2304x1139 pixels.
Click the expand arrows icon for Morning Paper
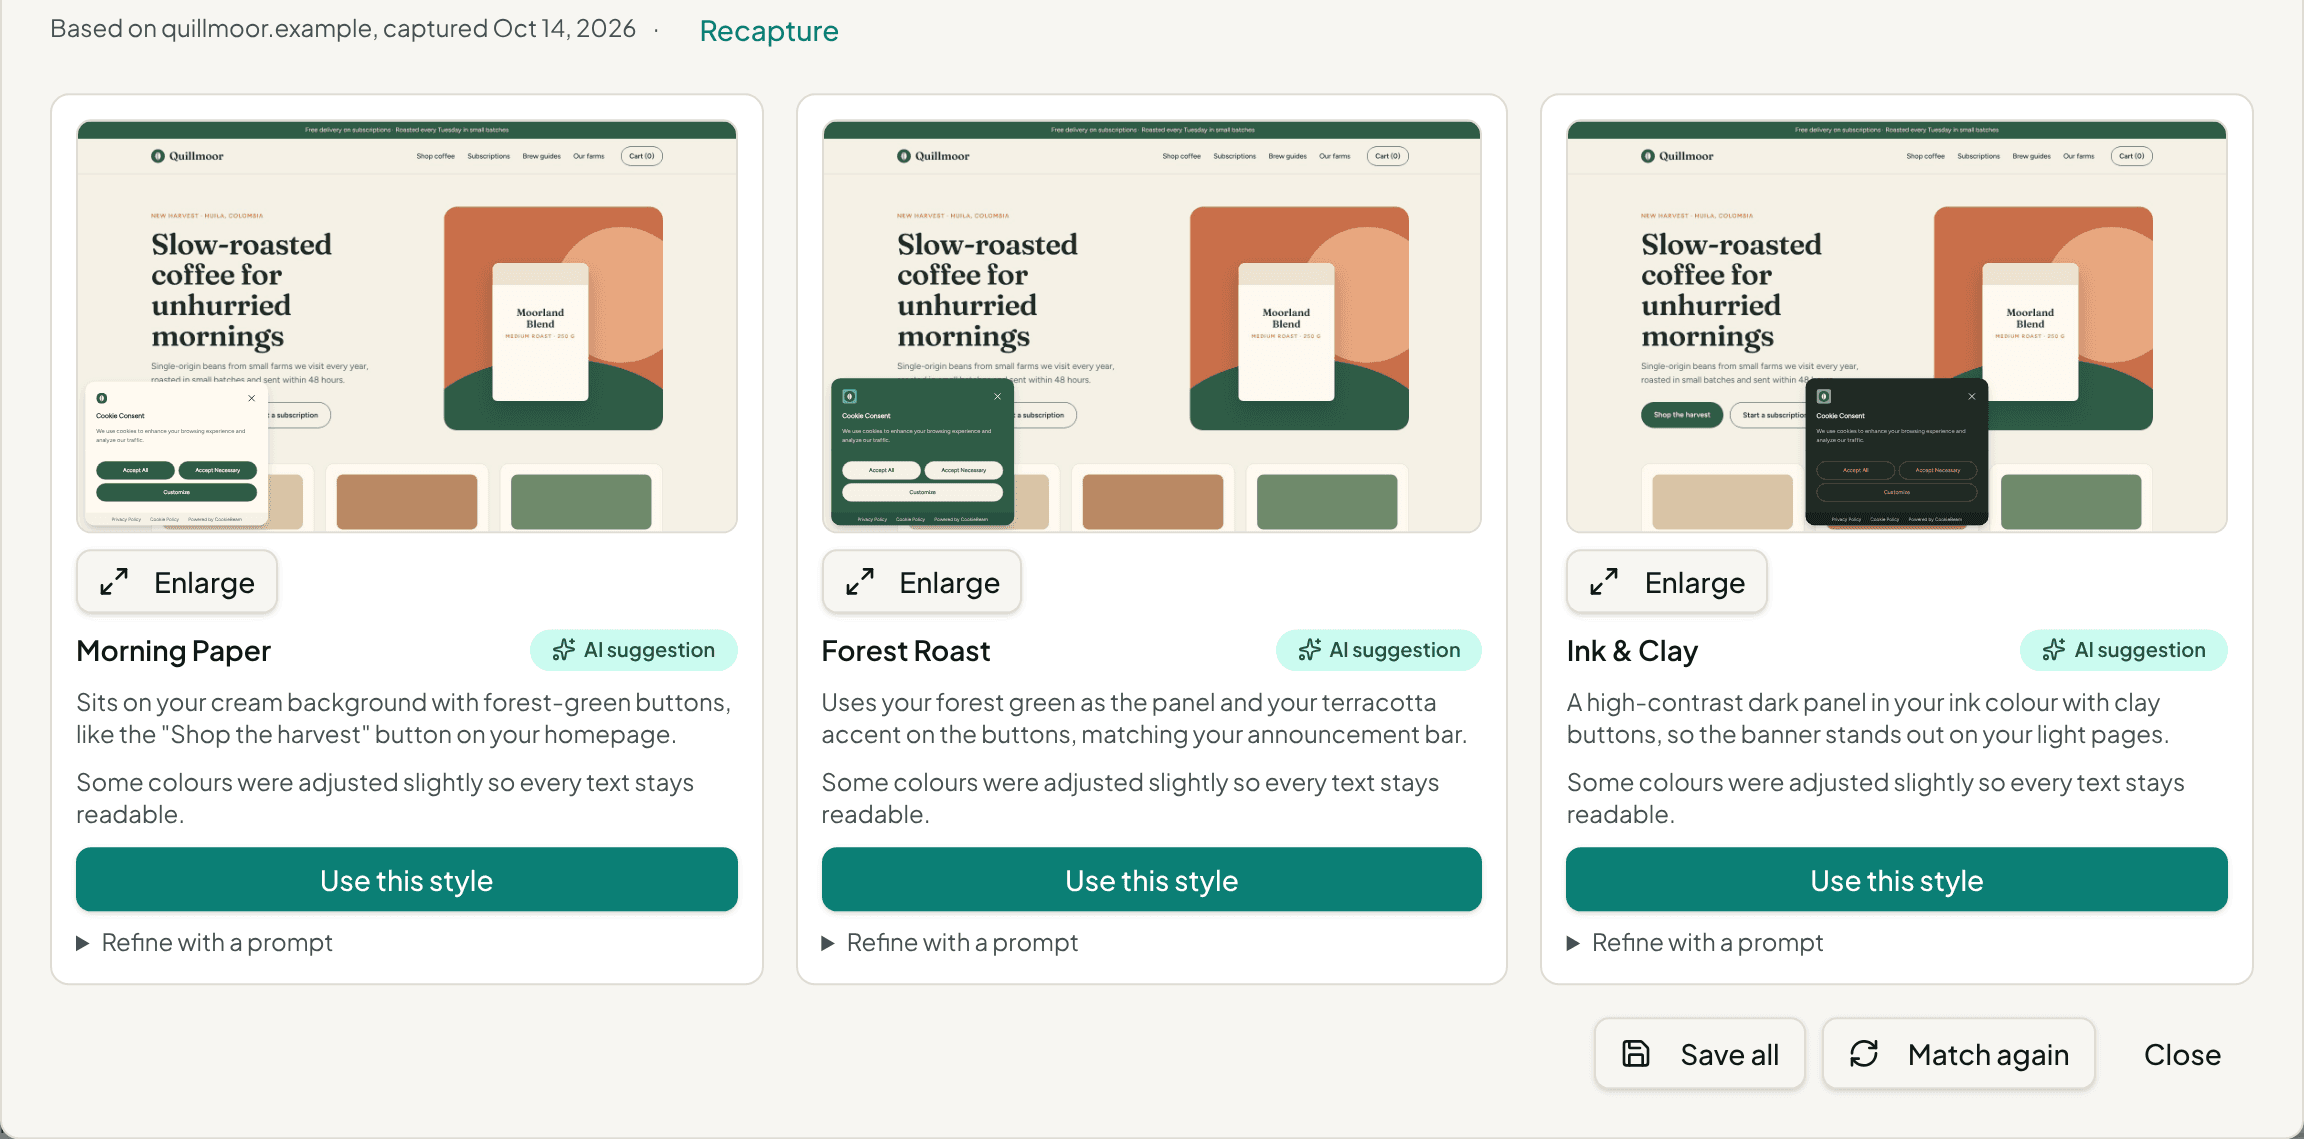(x=114, y=582)
